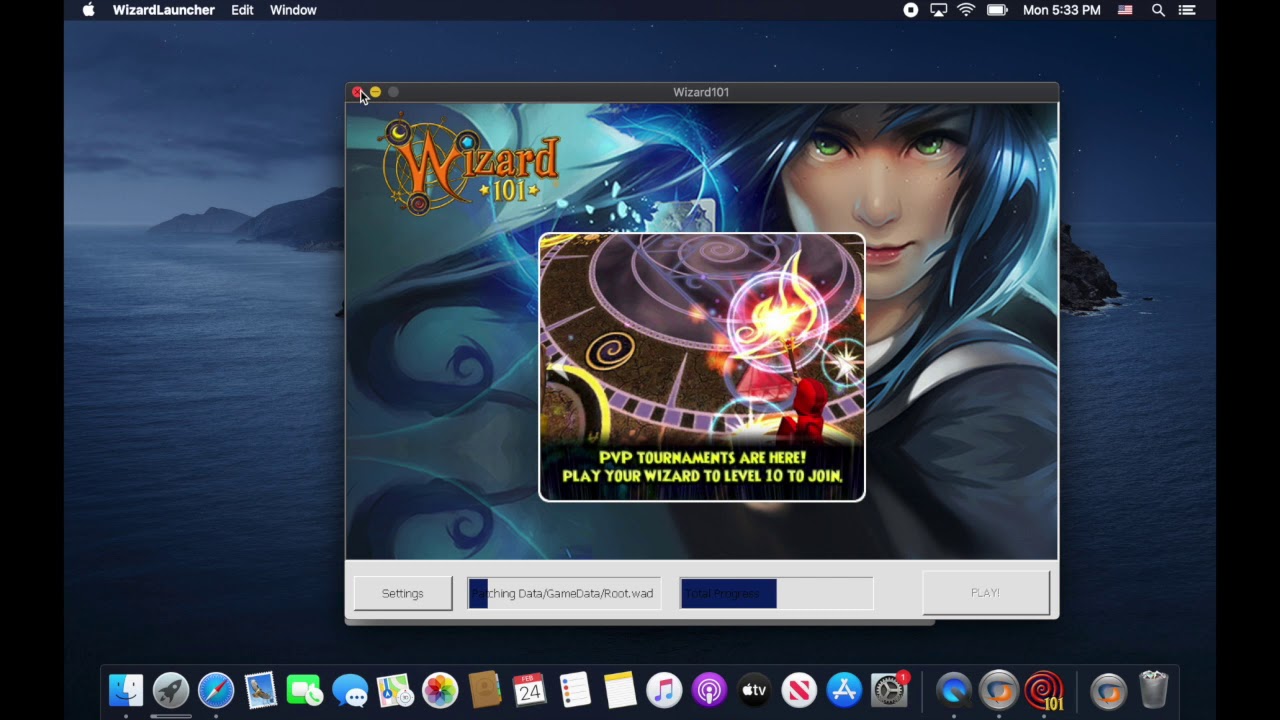
Task: Open Calendar showing 24 in dock
Action: (529, 690)
